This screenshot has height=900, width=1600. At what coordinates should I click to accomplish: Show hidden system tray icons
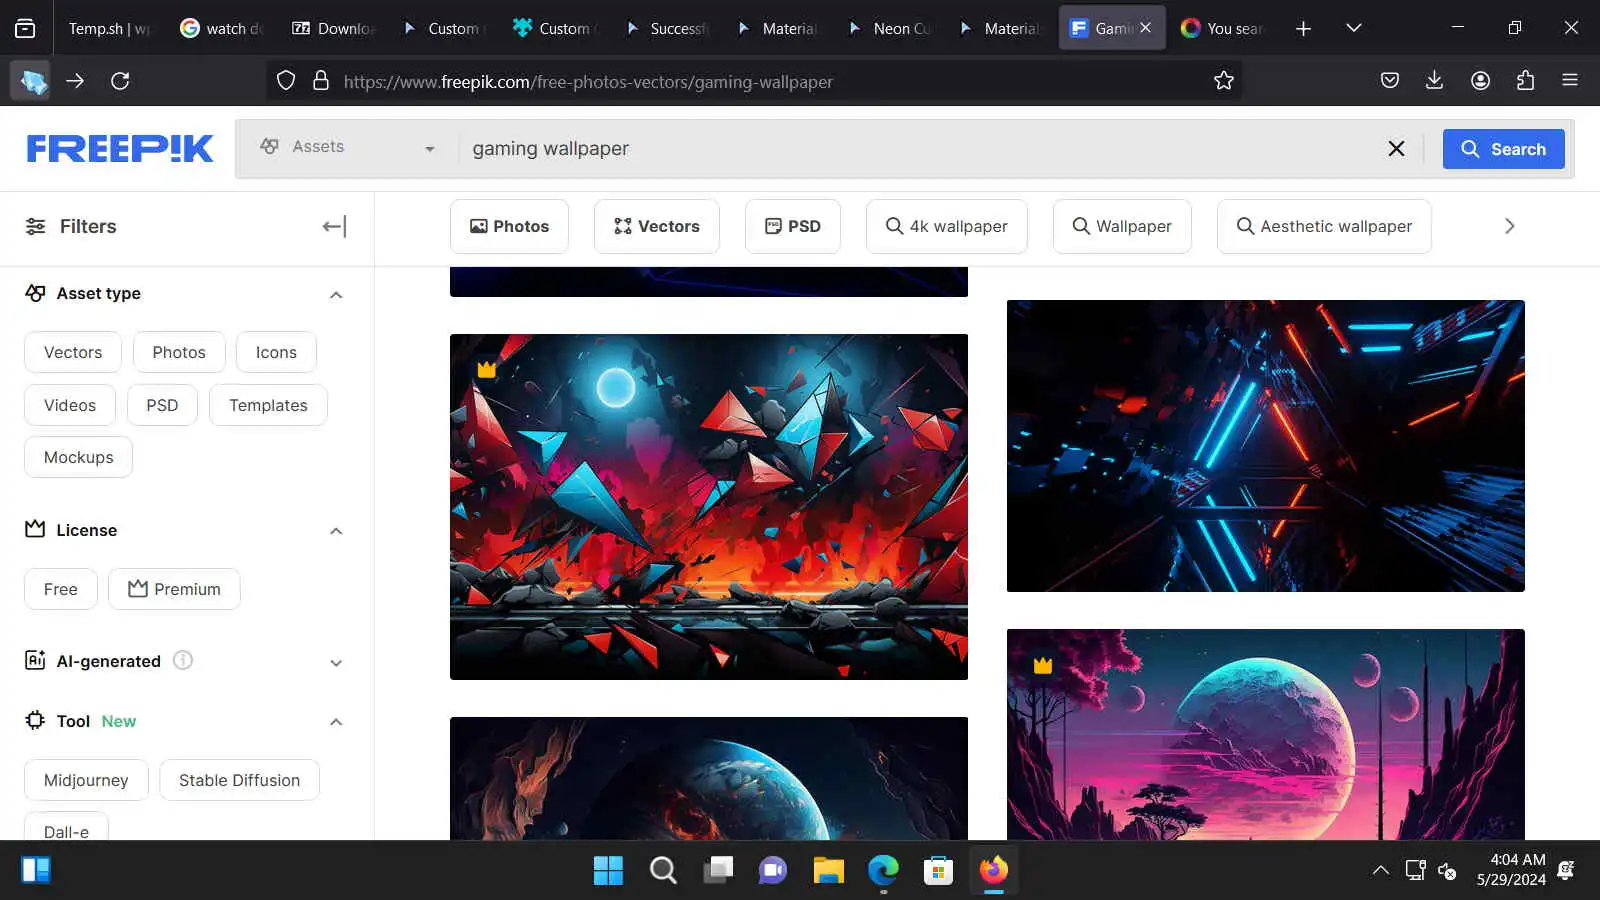pyautogui.click(x=1381, y=870)
